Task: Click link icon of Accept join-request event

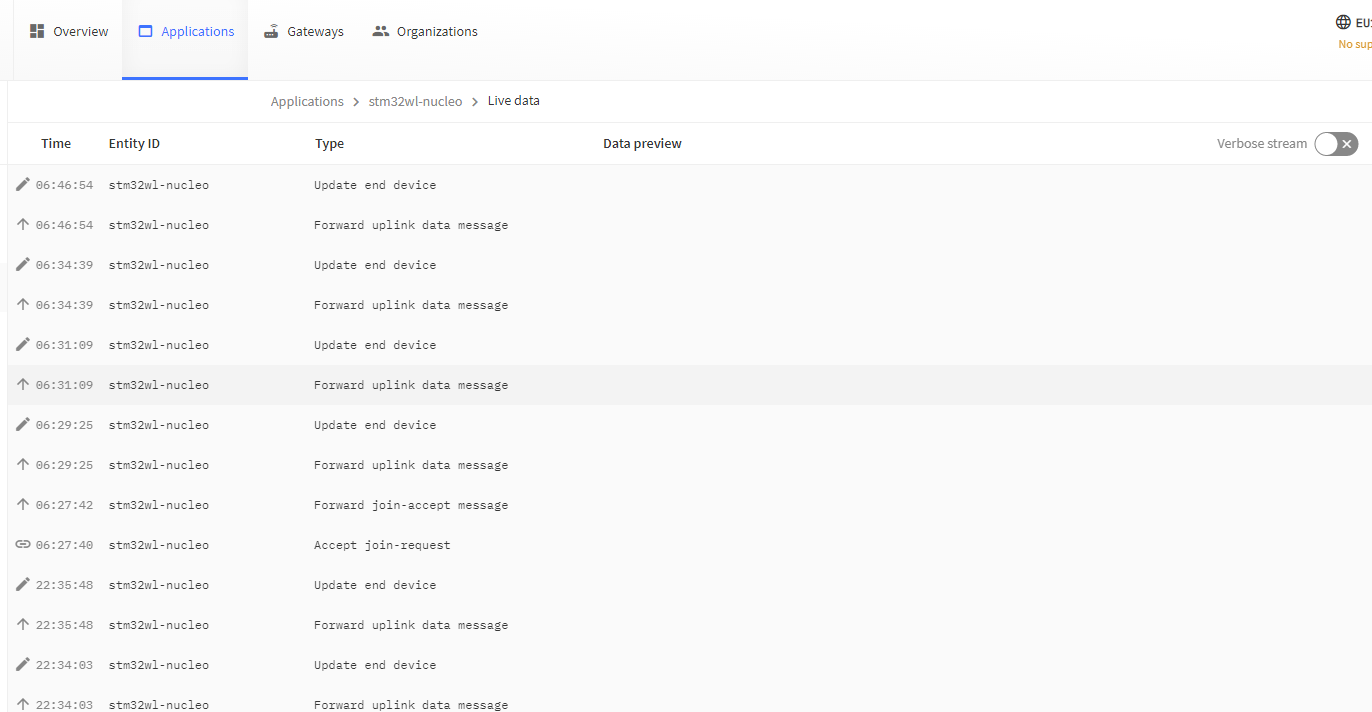Action: [x=23, y=545]
